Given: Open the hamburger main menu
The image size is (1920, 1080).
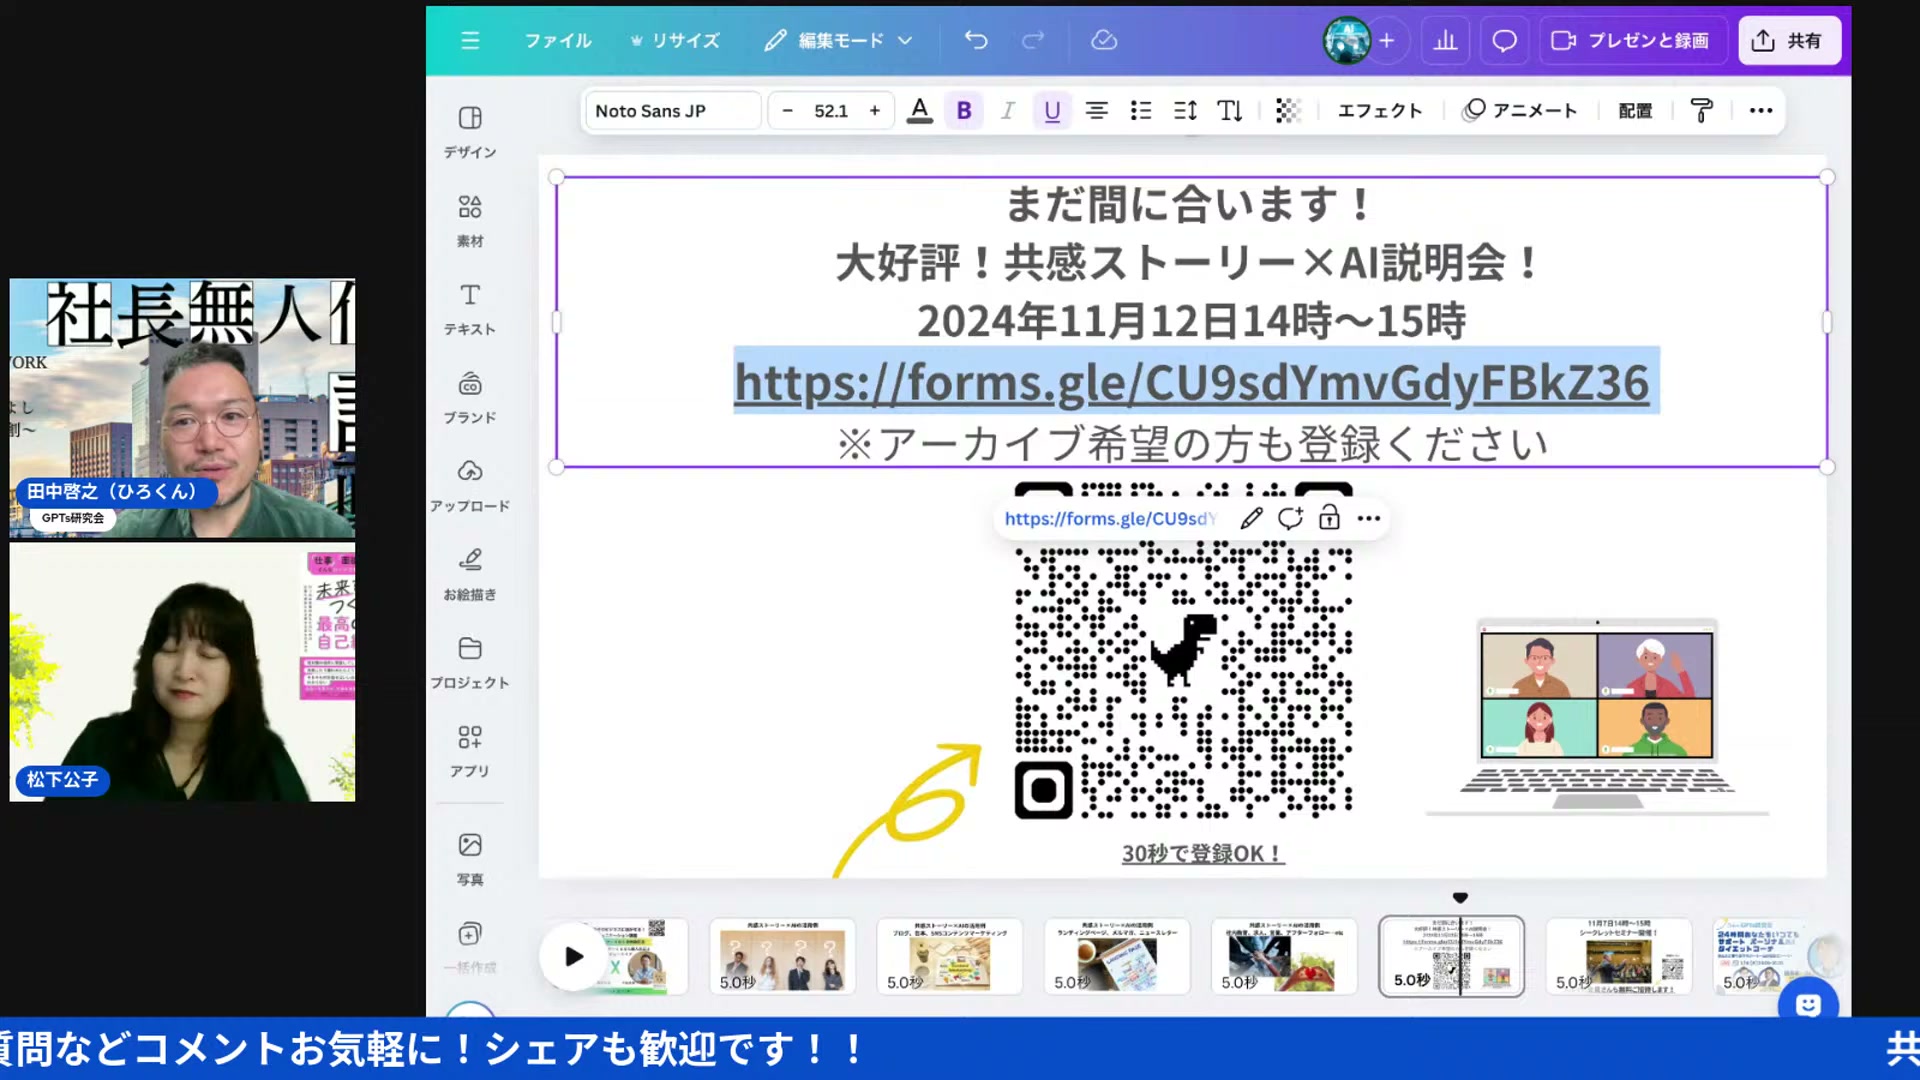Looking at the screenshot, I should pos(470,40).
